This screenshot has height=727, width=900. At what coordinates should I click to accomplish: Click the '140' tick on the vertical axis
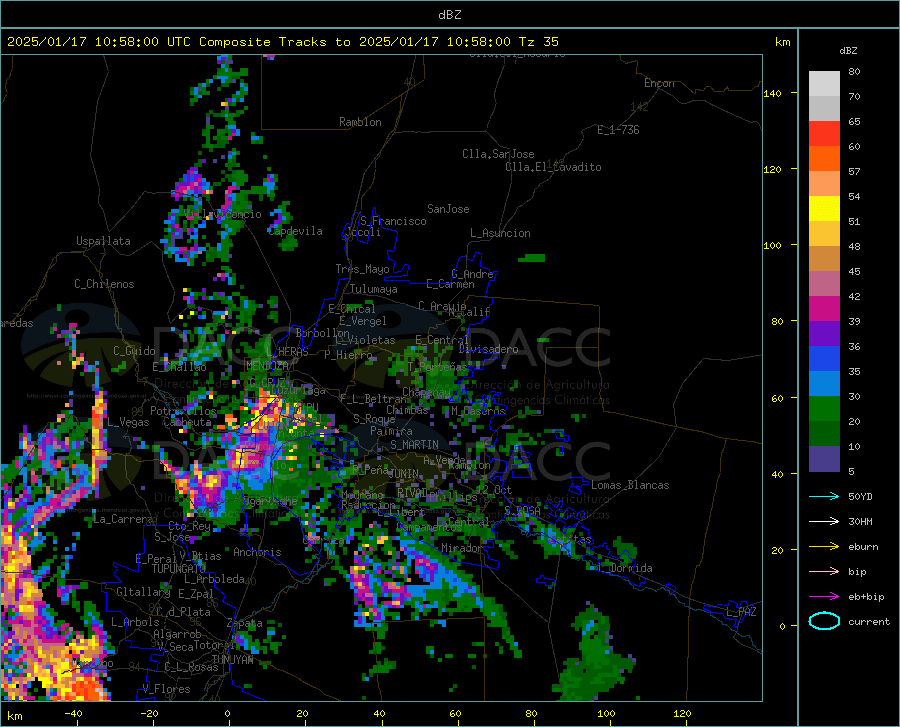point(772,93)
